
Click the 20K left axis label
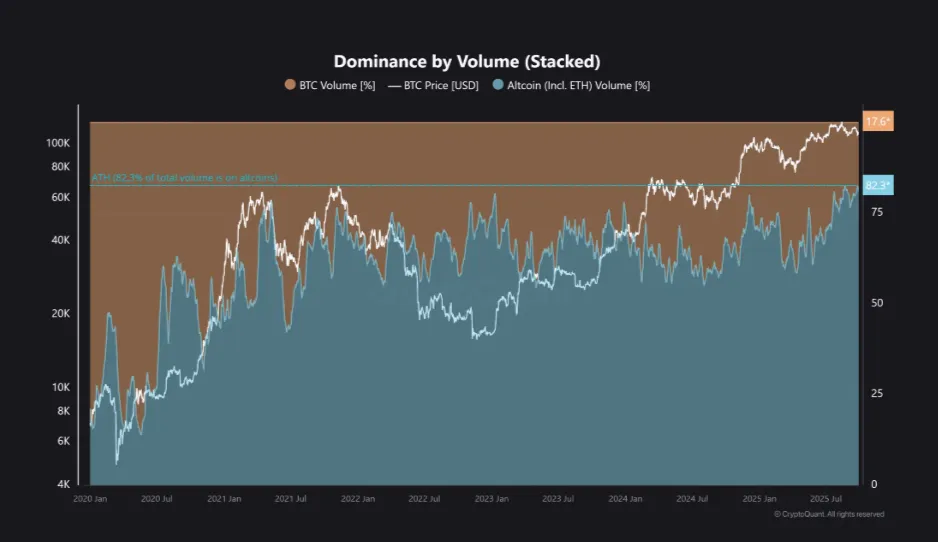61,314
